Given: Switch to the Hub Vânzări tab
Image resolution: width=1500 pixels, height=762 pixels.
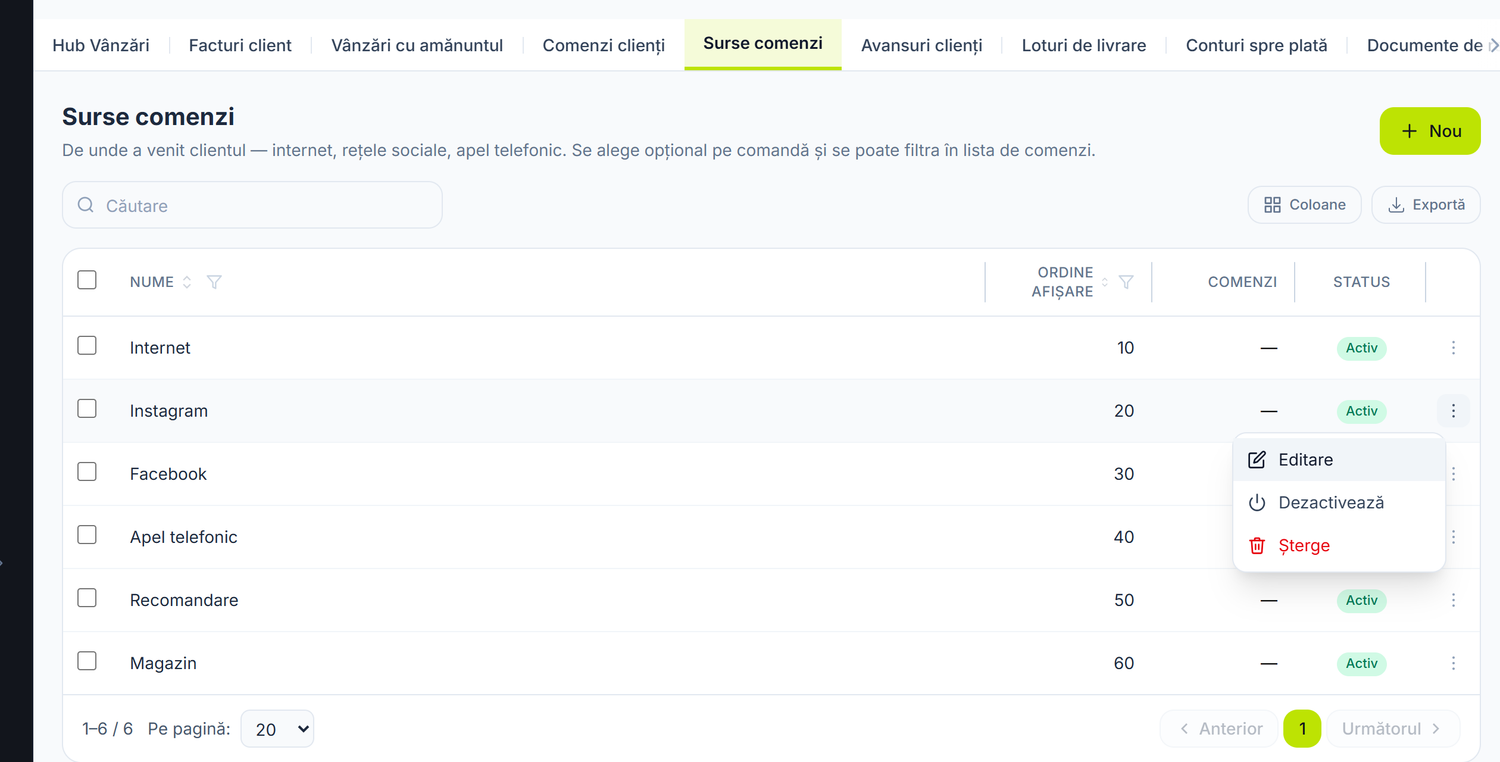Looking at the screenshot, I should pos(101,45).
